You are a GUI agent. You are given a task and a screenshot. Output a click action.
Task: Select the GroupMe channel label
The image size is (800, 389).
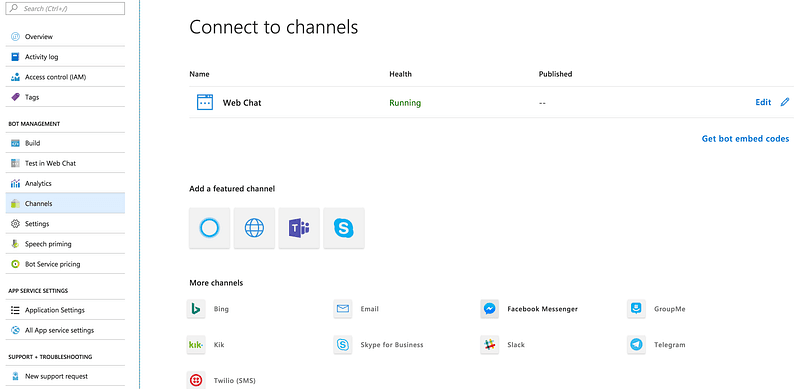(x=669, y=309)
